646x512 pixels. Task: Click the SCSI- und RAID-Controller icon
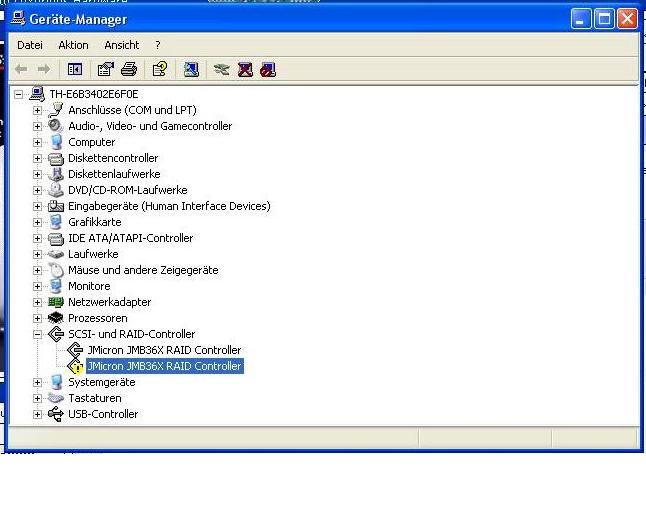pos(56,334)
